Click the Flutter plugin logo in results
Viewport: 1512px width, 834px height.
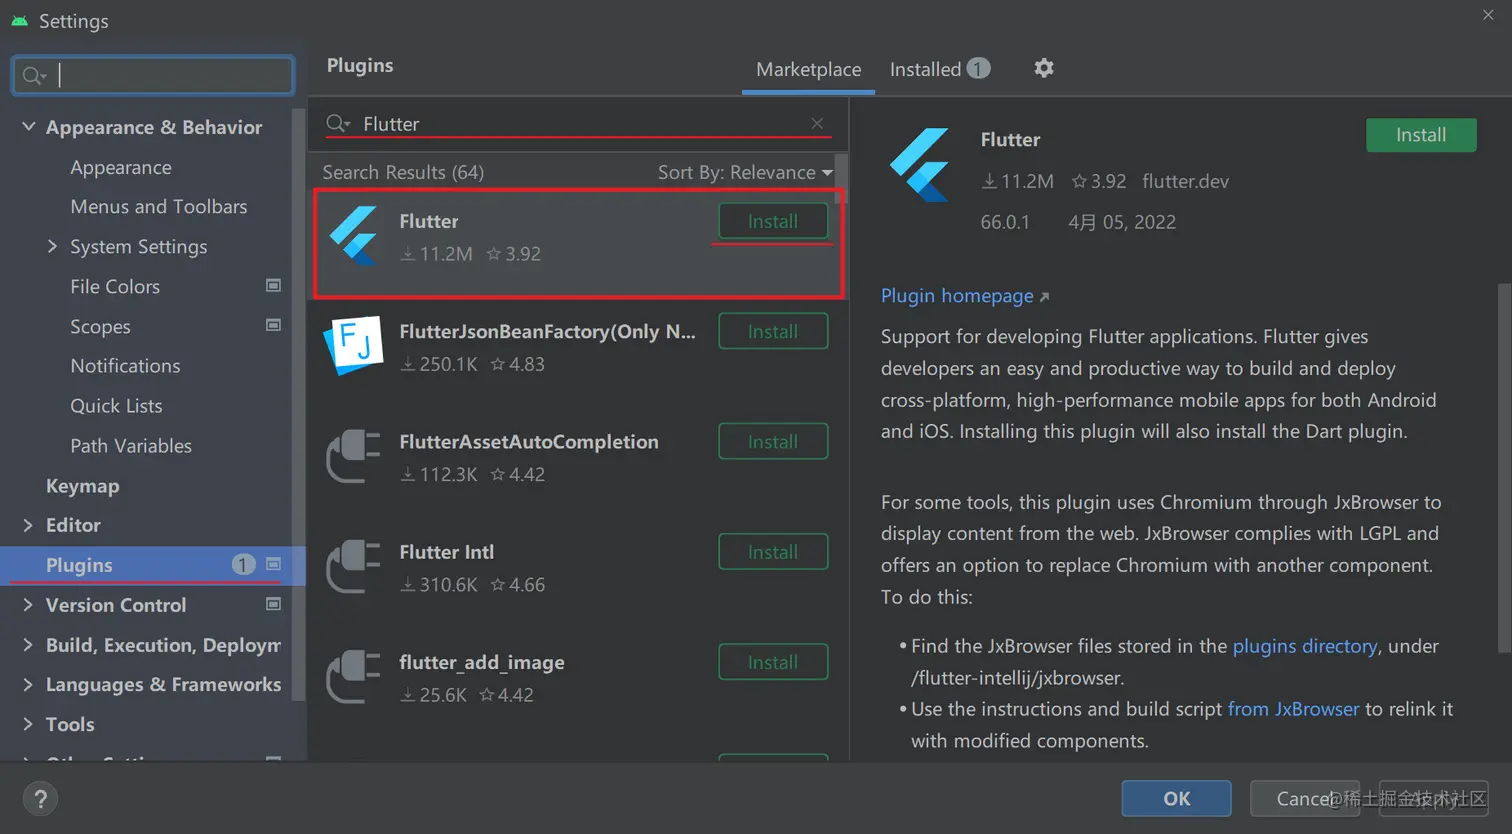tap(354, 236)
